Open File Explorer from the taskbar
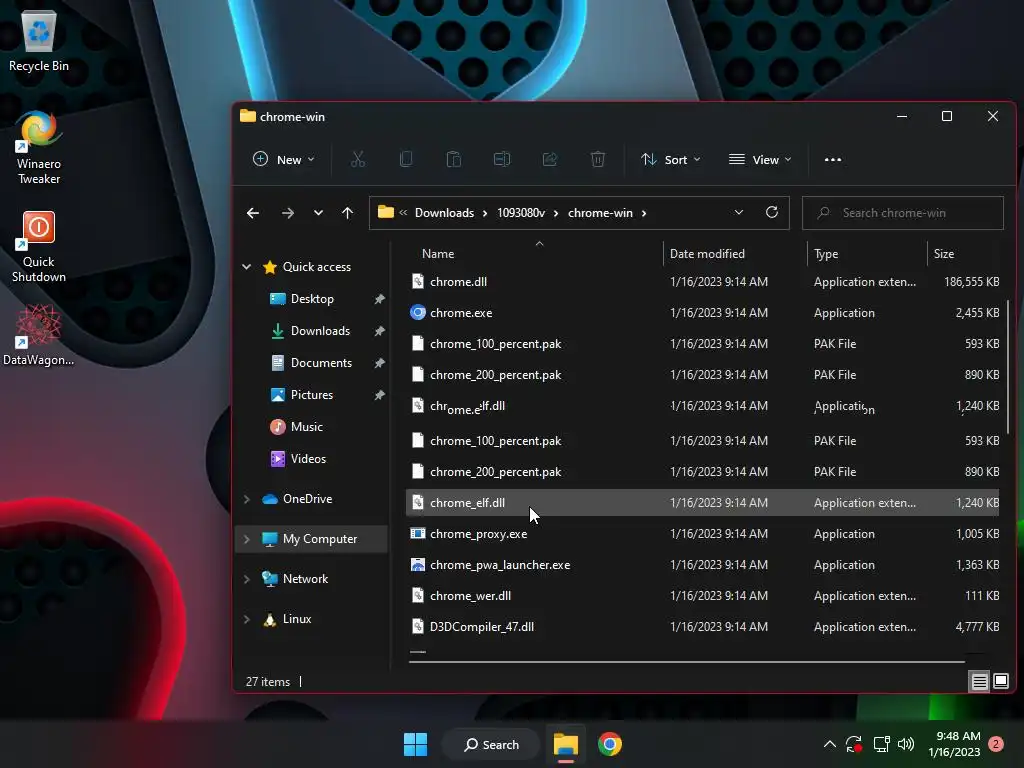This screenshot has height=768, width=1024. pyautogui.click(x=566, y=744)
